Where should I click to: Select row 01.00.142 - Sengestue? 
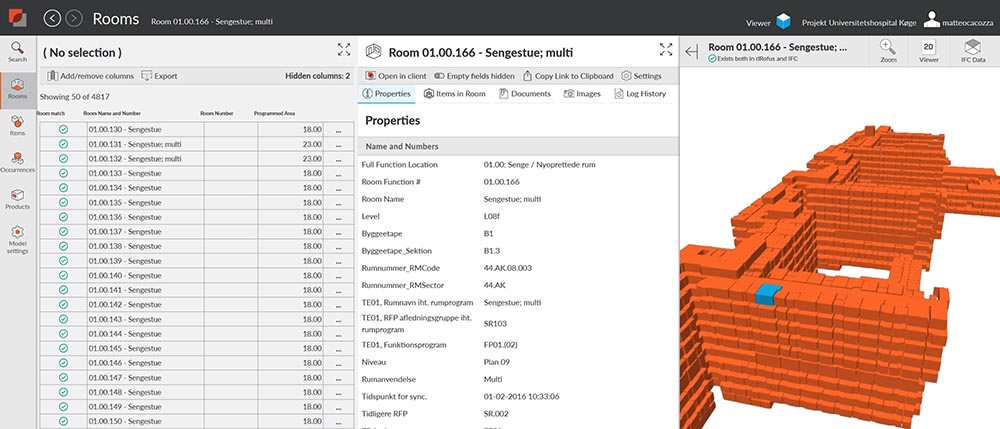pos(196,305)
